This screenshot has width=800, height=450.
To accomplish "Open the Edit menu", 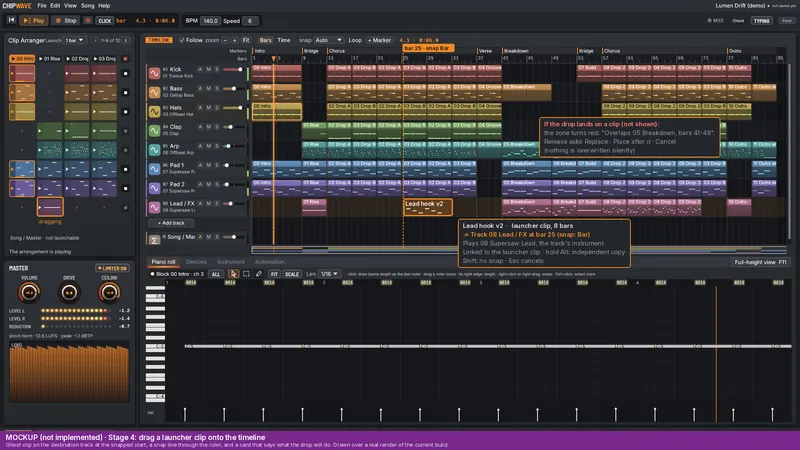I will [55, 6].
